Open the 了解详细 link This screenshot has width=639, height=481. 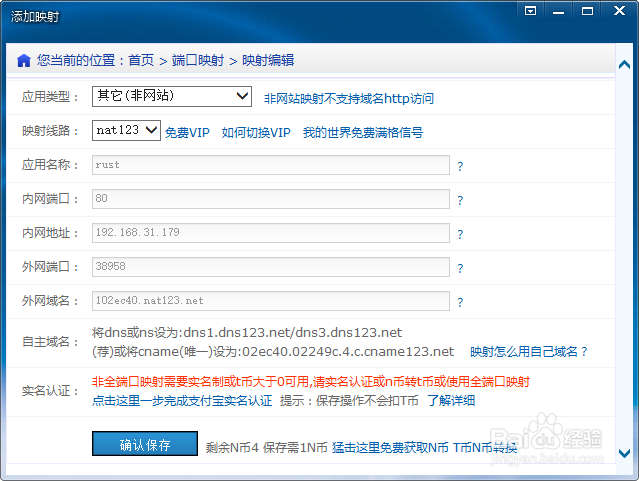[451, 400]
